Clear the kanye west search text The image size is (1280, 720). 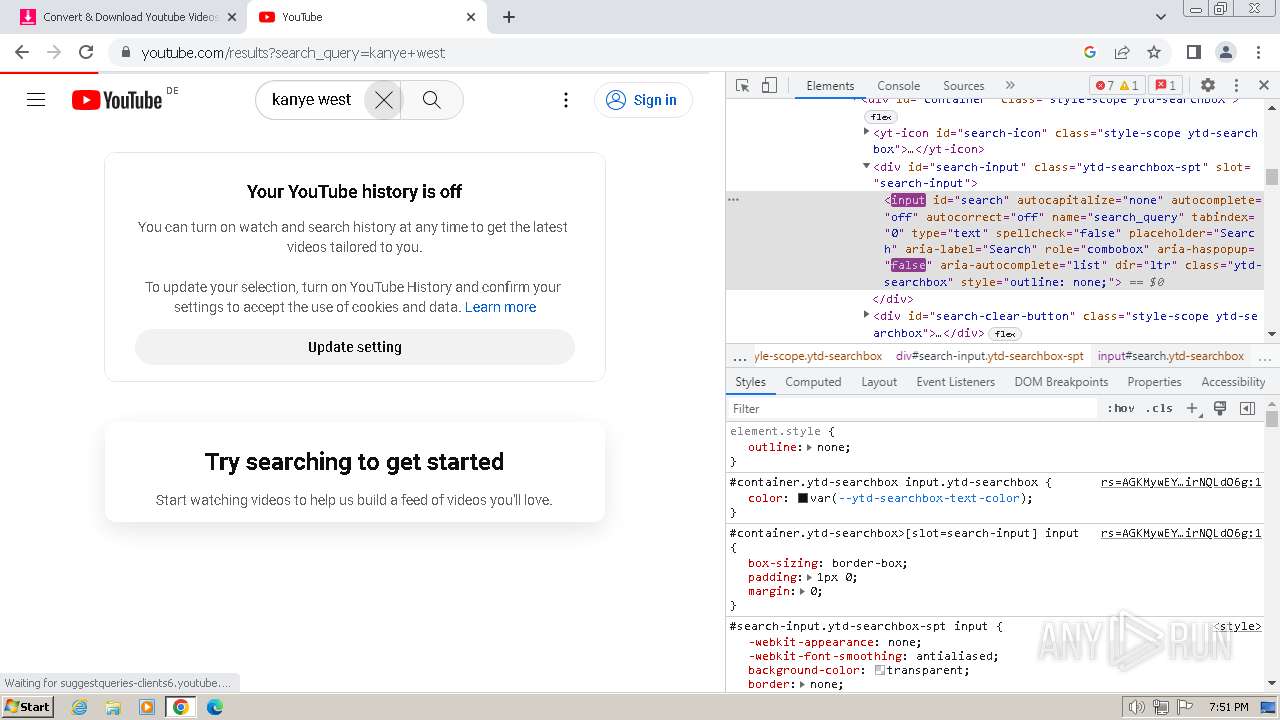383,100
